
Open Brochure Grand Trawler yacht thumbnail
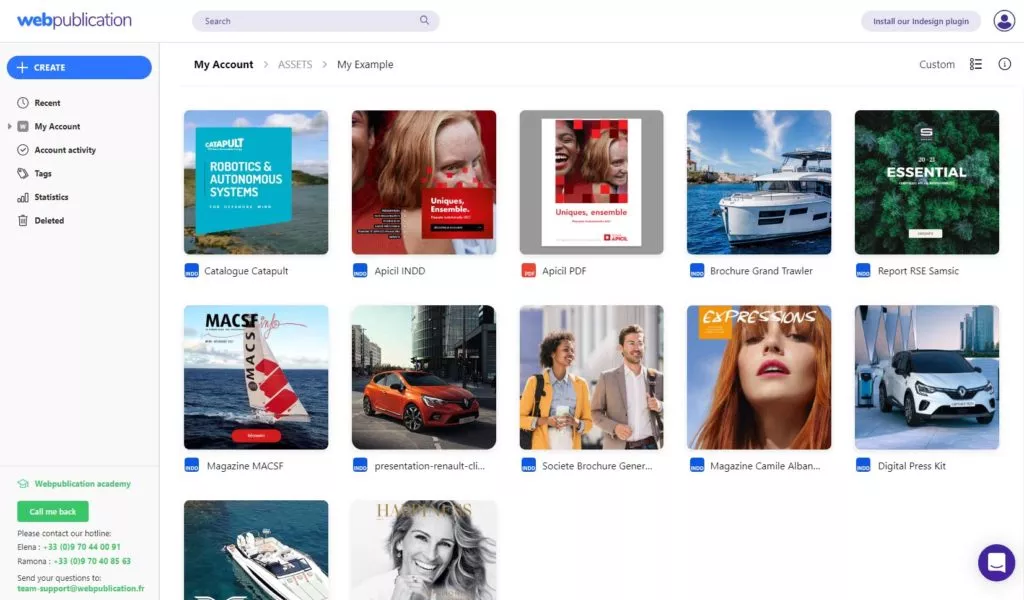[759, 182]
